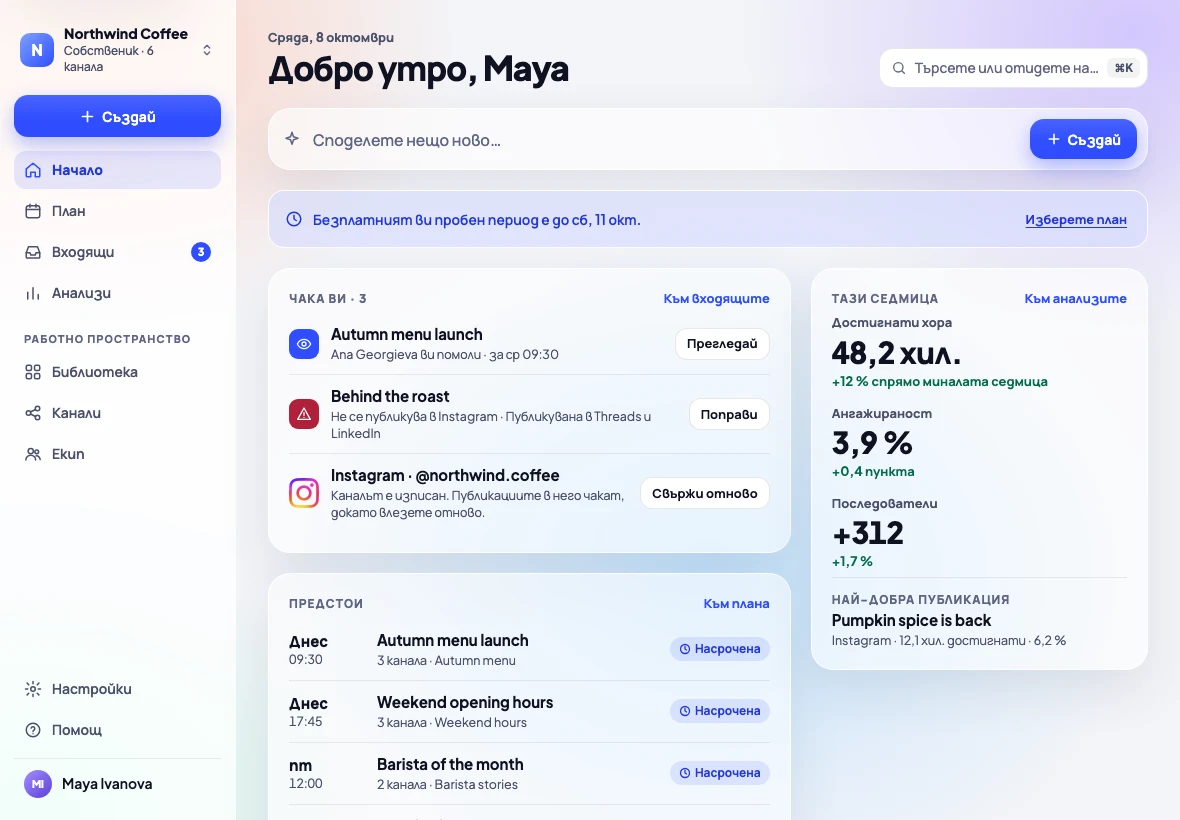The height and width of the screenshot is (820, 1180).
Task: Click the +312 followers value
Action: [x=868, y=533]
